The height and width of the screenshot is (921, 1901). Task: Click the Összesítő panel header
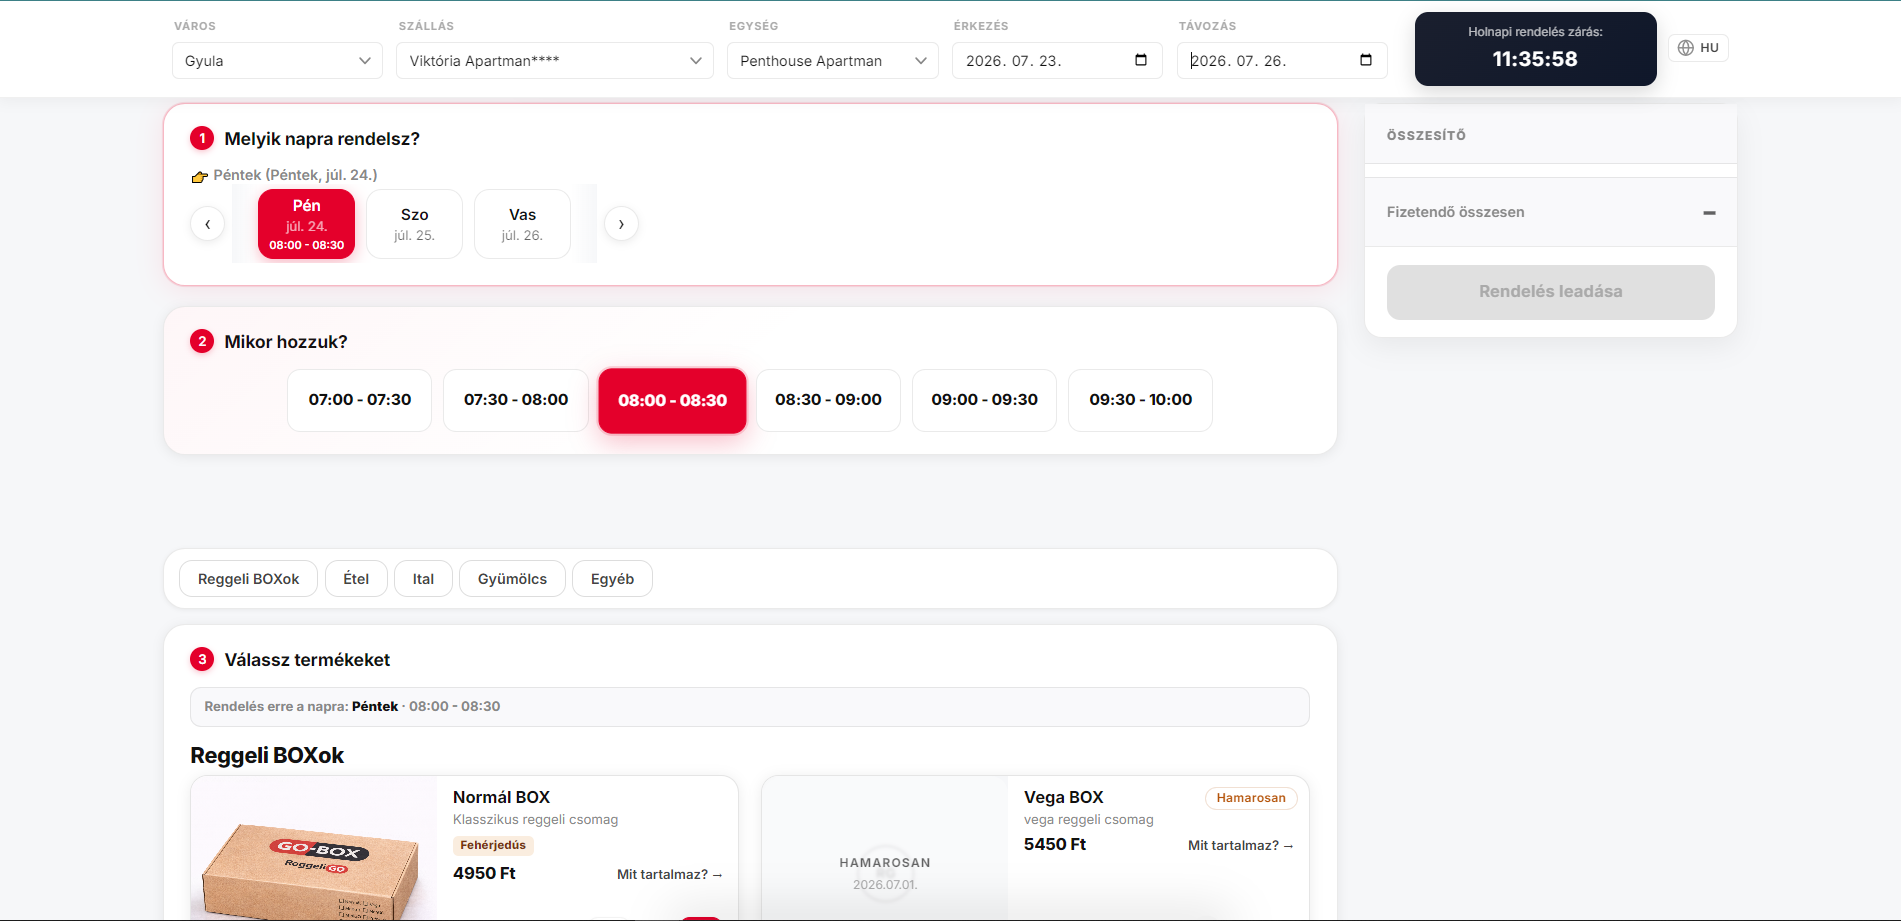click(1550, 135)
